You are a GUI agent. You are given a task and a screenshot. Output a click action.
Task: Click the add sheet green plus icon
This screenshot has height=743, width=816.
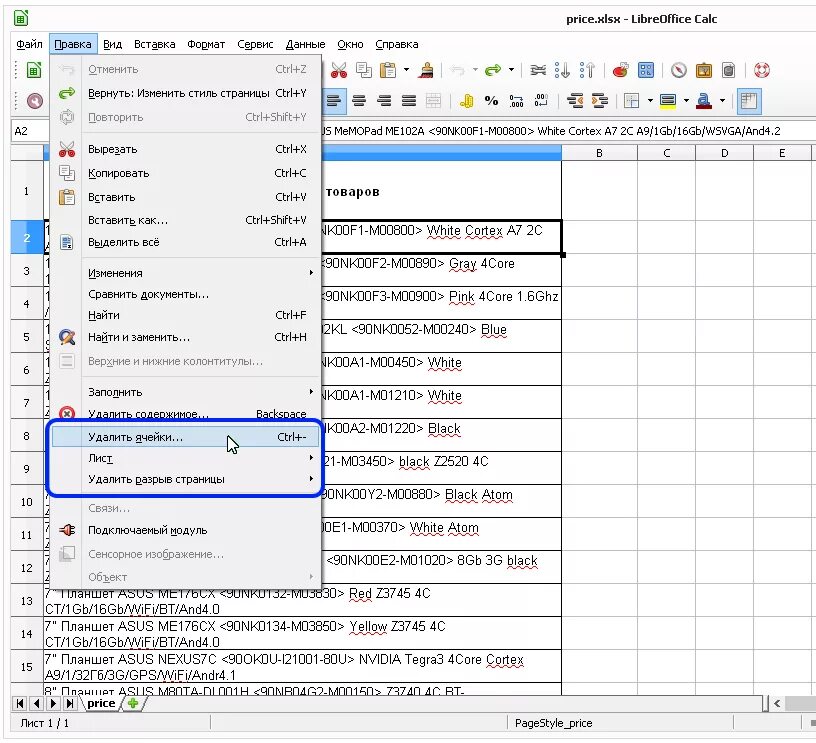click(x=133, y=703)
